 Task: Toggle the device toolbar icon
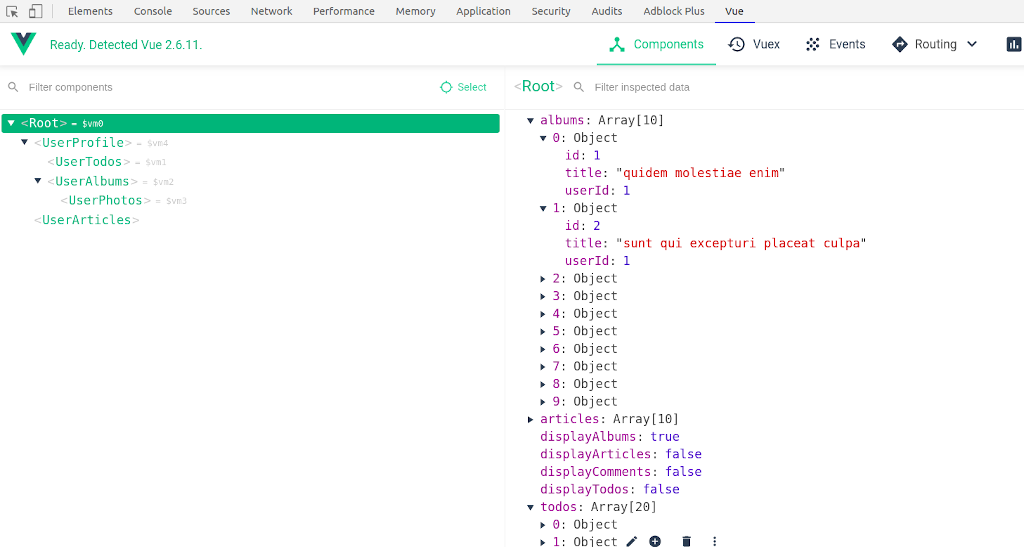click(35, 12)
